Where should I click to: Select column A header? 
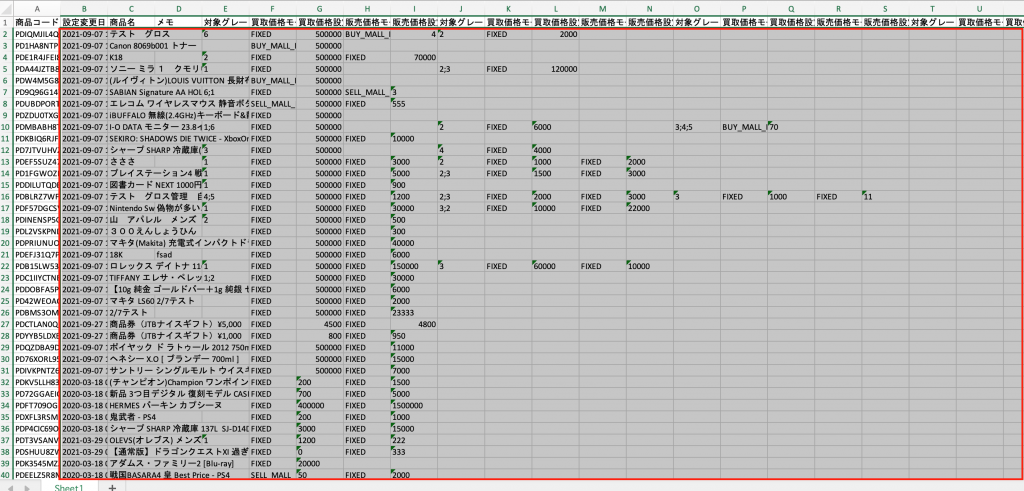tap(37, 9)
